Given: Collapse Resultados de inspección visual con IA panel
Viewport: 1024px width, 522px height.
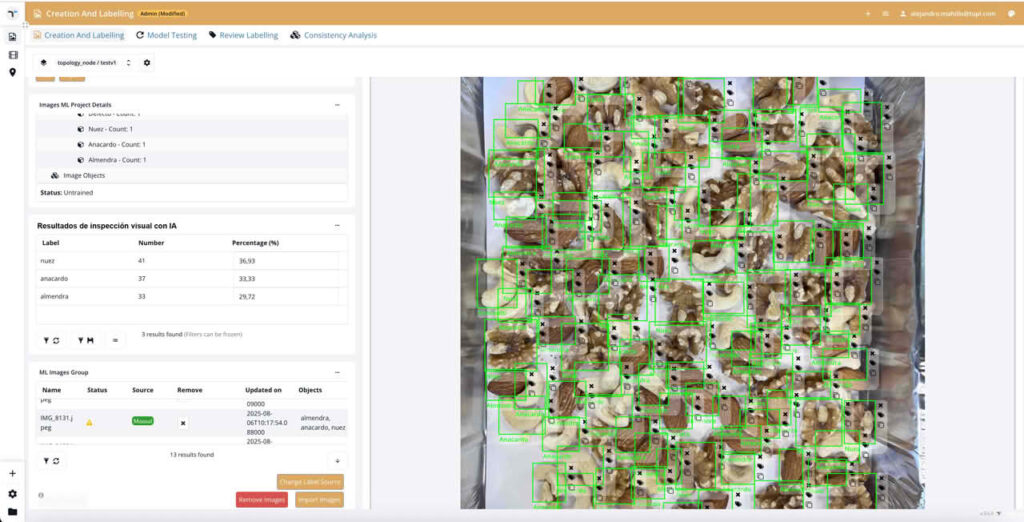Looking at the screenshot, I should pyautogui.click(x=337, y=226).
